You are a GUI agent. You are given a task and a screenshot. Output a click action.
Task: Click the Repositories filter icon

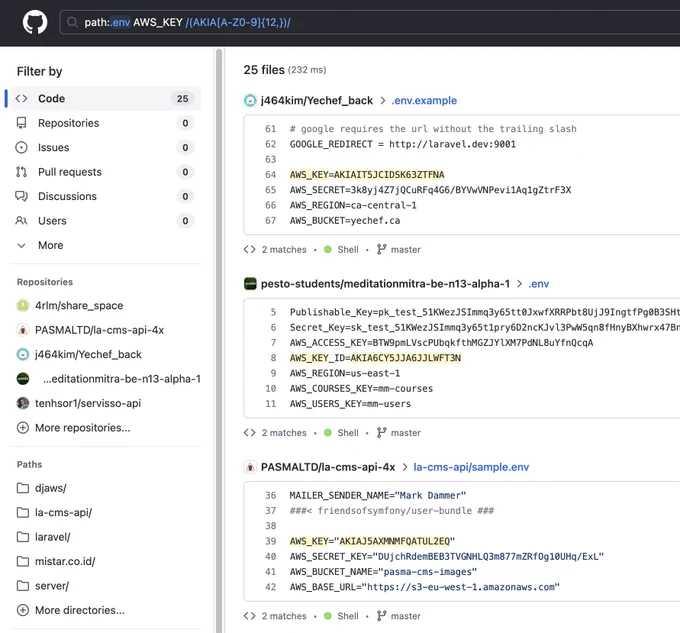coord(21,123)
